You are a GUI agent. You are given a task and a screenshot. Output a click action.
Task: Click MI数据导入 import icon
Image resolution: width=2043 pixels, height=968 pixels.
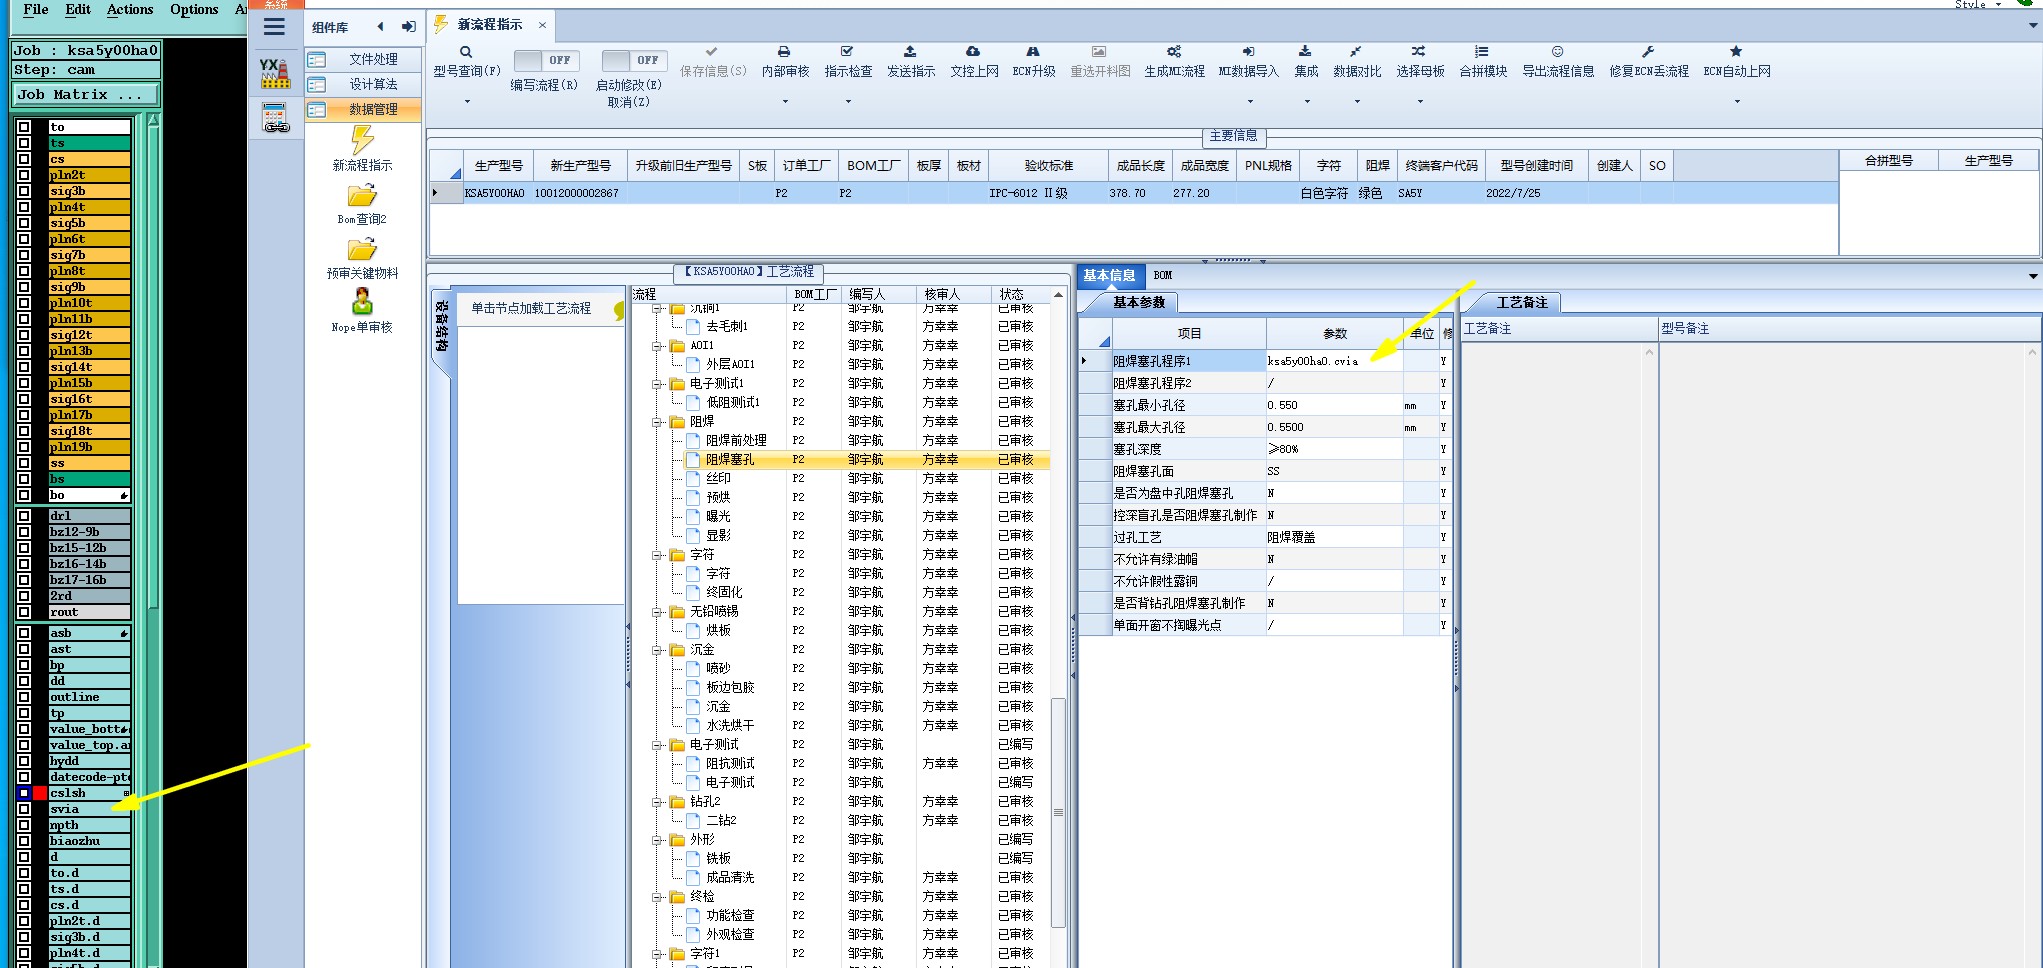(x=1249, y=61)
